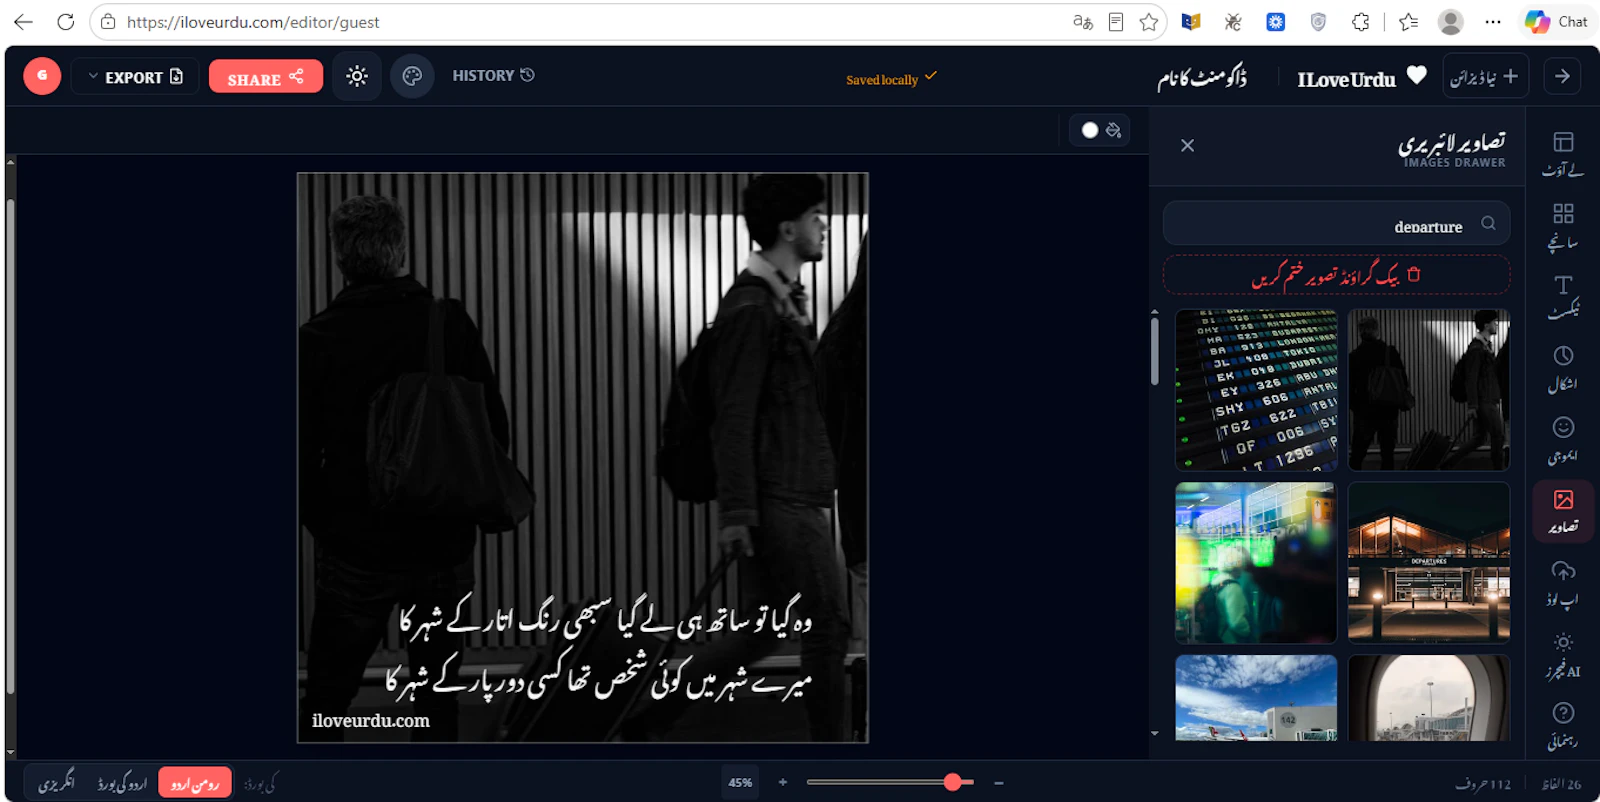Open the EXPORT dropdown
This screenshot has height=802, width=1600.
(135, 76)
